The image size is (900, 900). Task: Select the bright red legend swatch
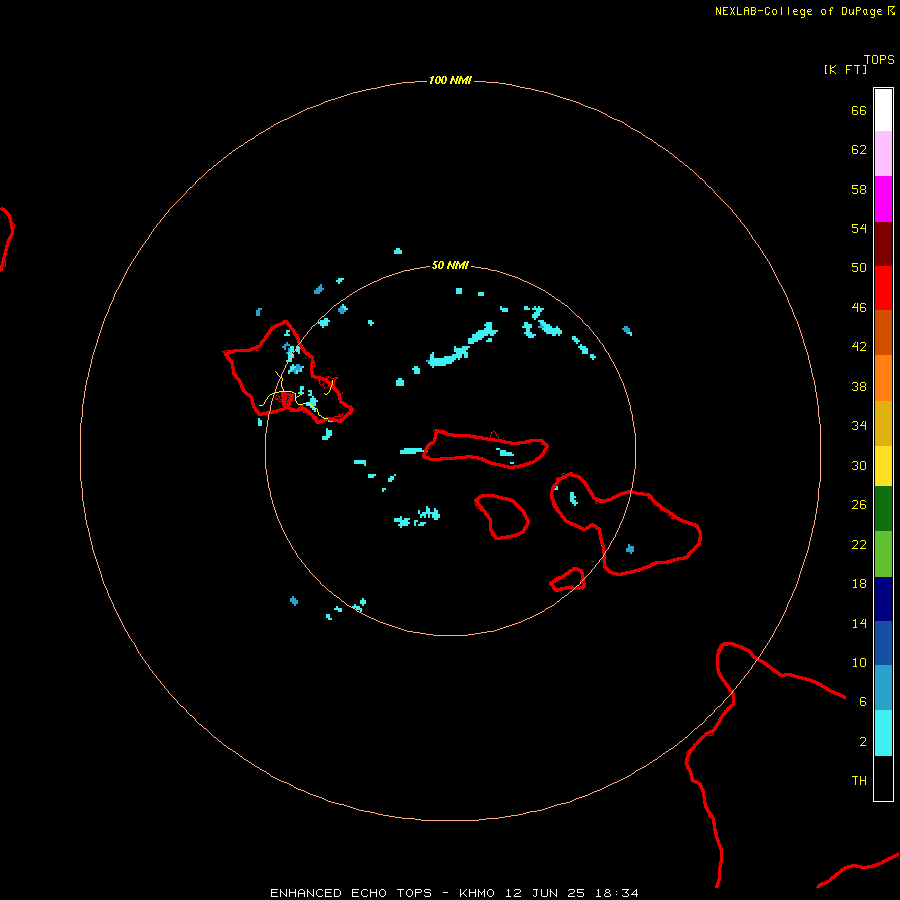tap(883, 288)
